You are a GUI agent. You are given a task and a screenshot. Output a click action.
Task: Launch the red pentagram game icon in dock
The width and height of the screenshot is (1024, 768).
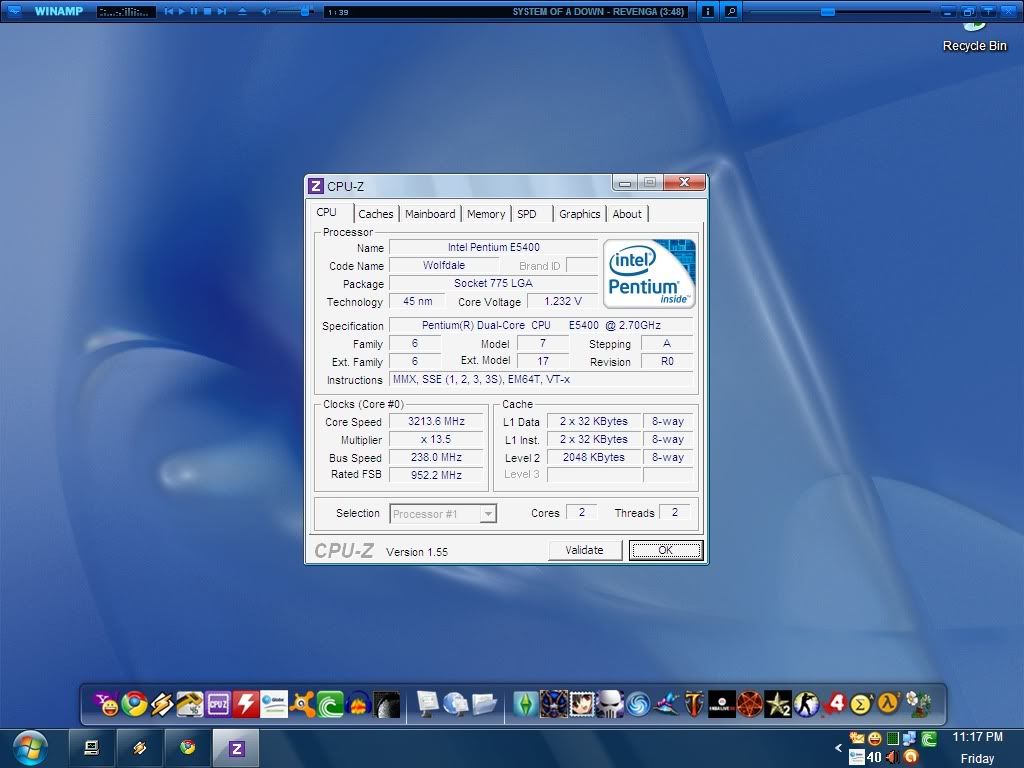pos(750,704)
